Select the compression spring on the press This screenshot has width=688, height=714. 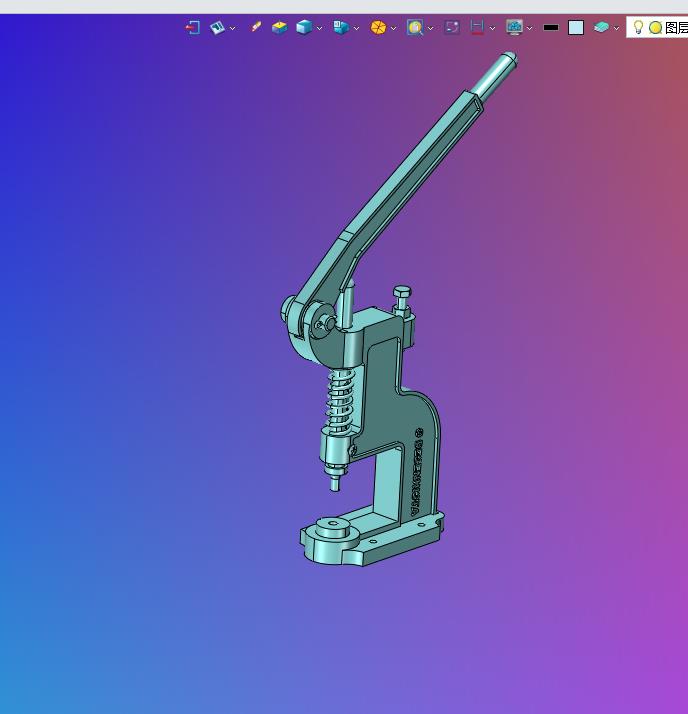coord(341,400)
